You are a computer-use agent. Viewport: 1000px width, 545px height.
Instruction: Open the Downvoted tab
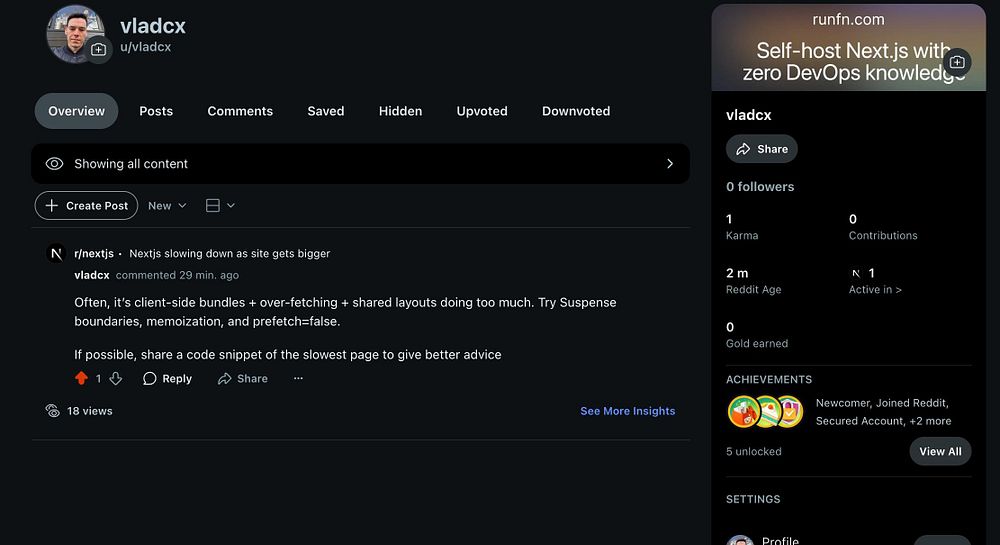pyautogui.click(x=576, y=111)
